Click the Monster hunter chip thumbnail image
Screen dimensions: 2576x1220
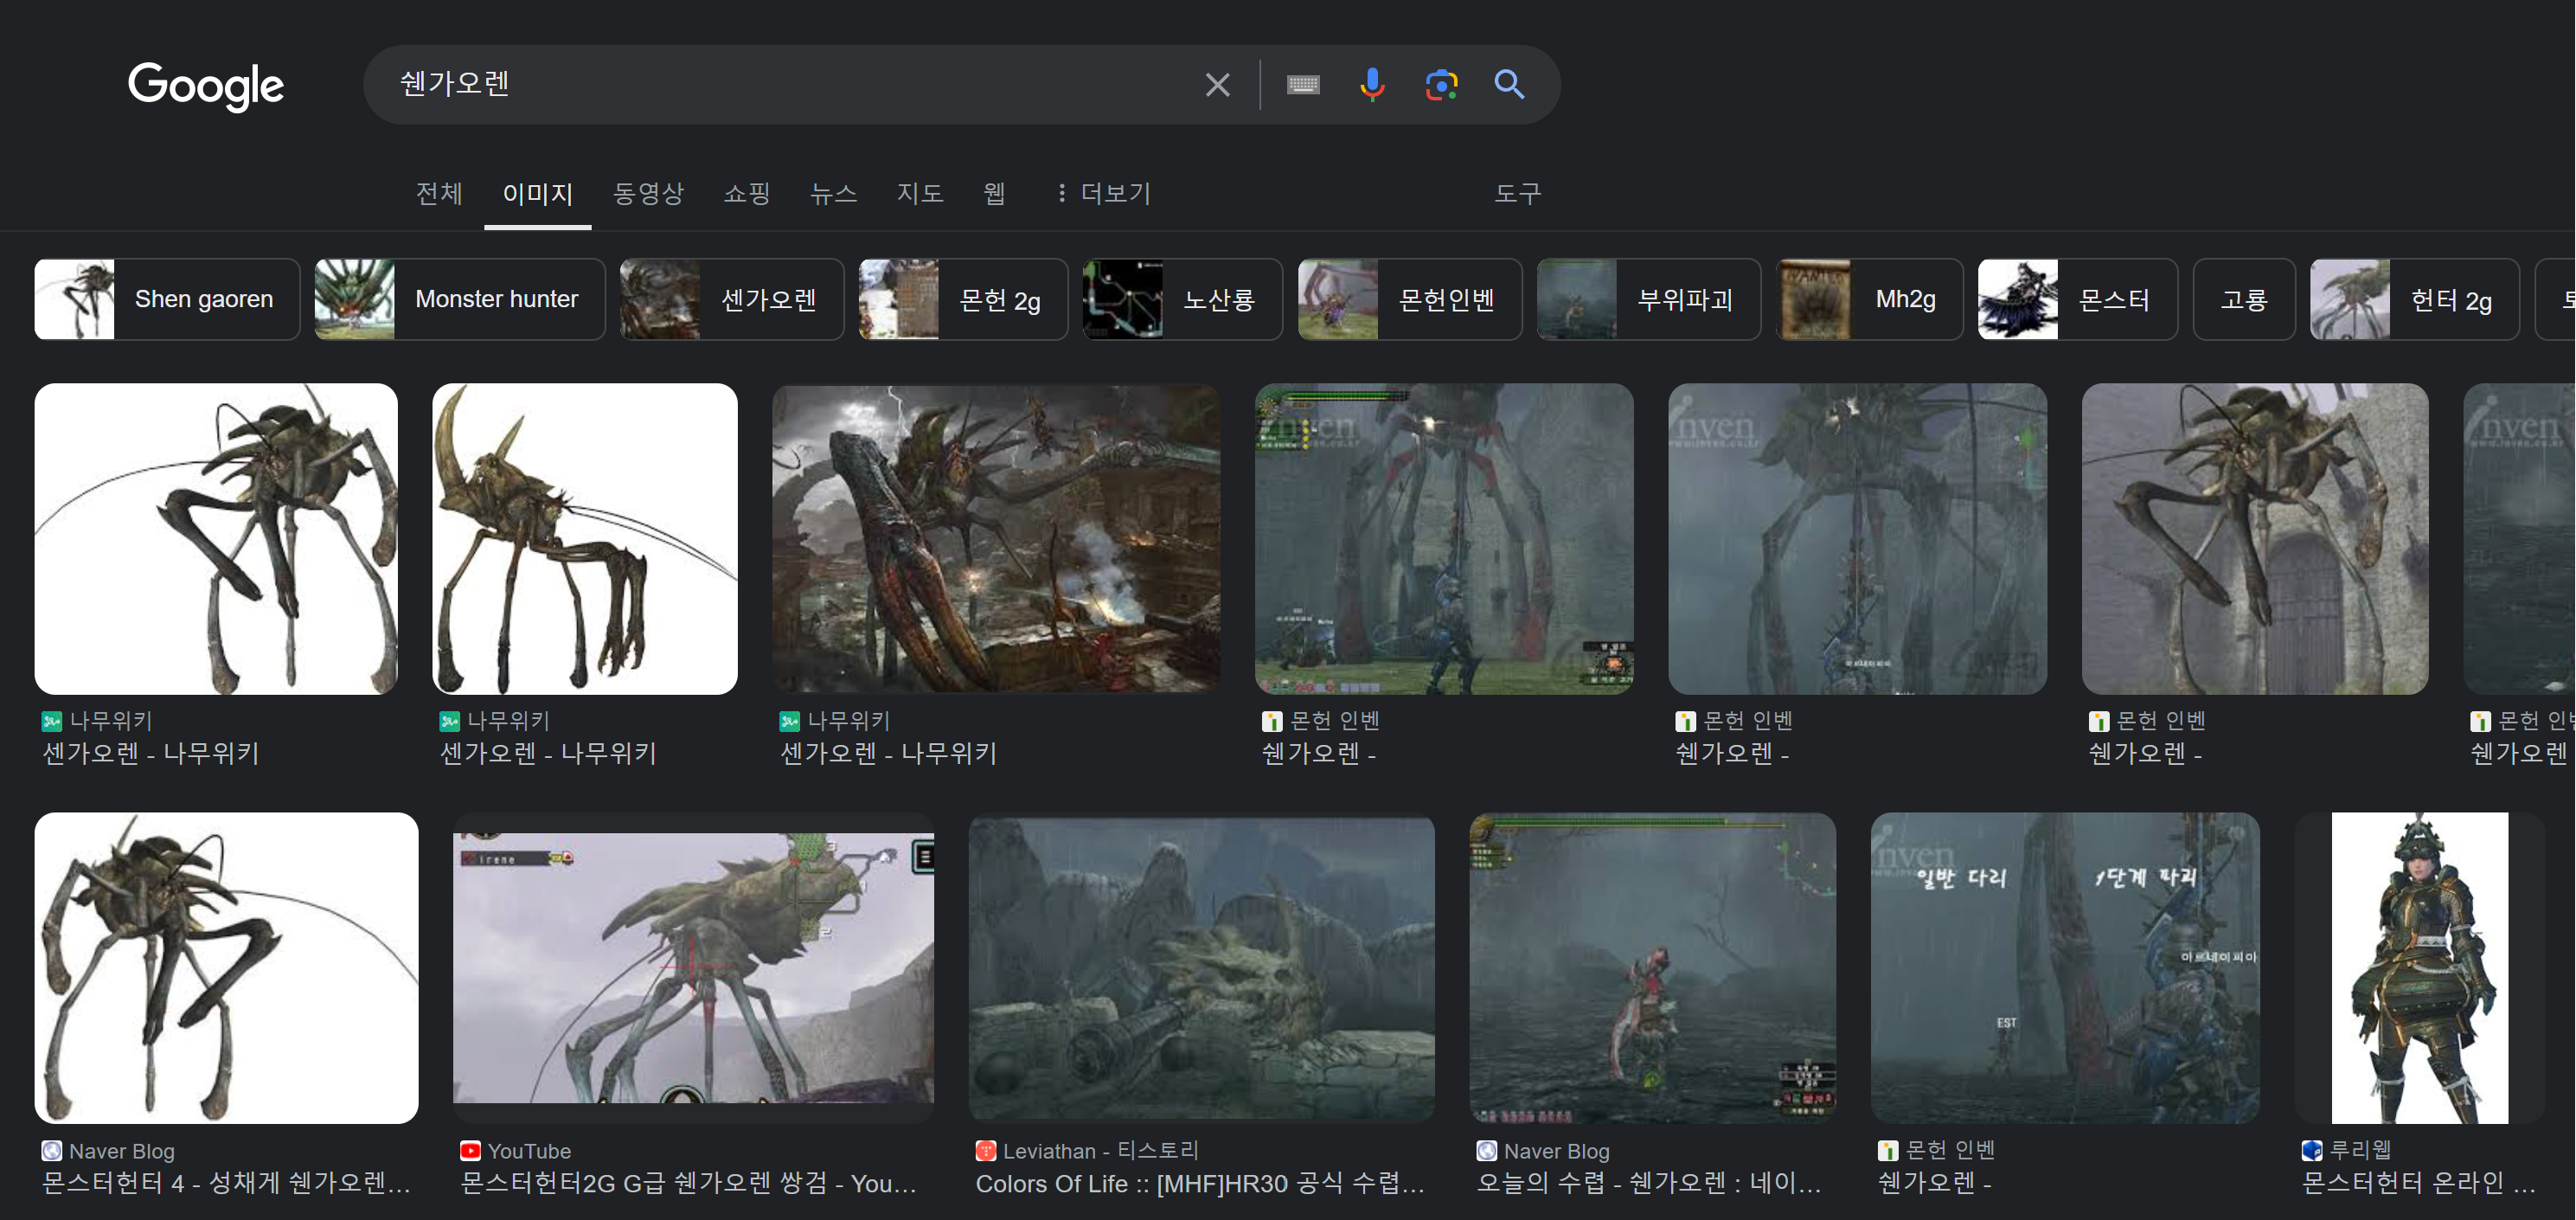tap(355, 299)
